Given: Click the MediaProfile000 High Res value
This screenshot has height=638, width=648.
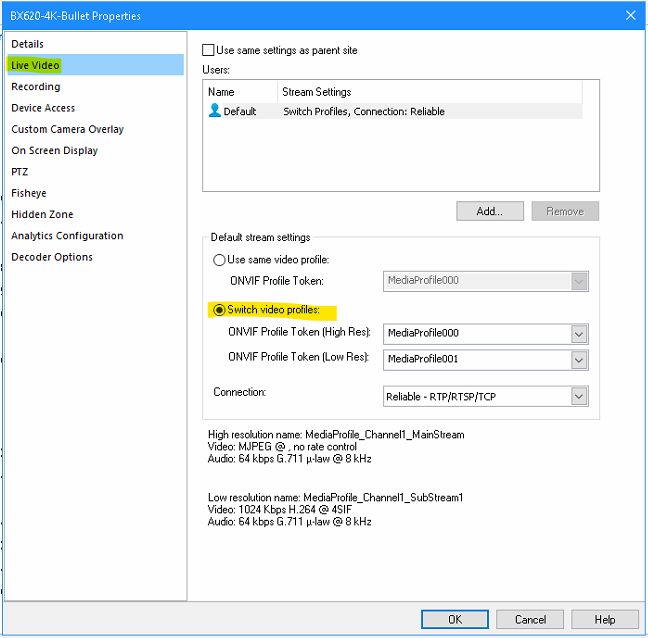Looking at the screenshot, I should click(x=423, y=333).
